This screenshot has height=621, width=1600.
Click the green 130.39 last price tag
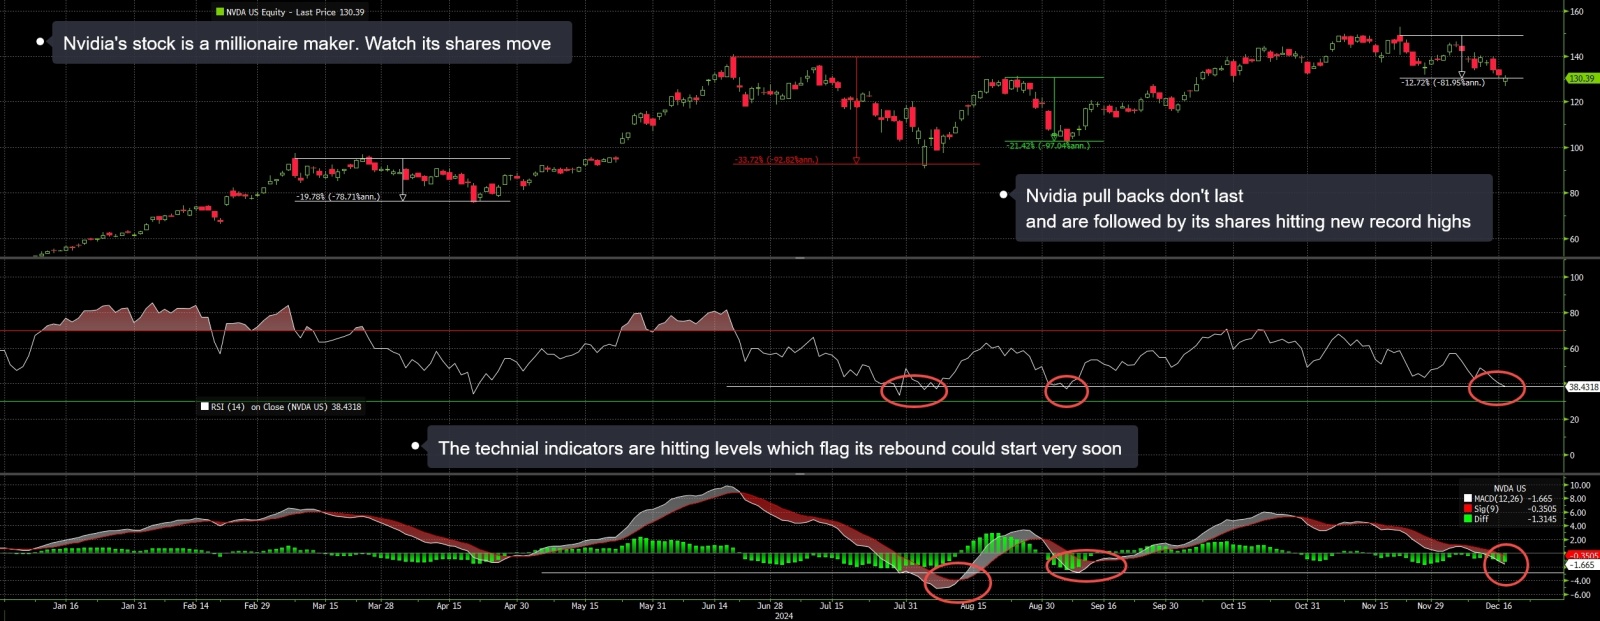tap(1581, 78)
